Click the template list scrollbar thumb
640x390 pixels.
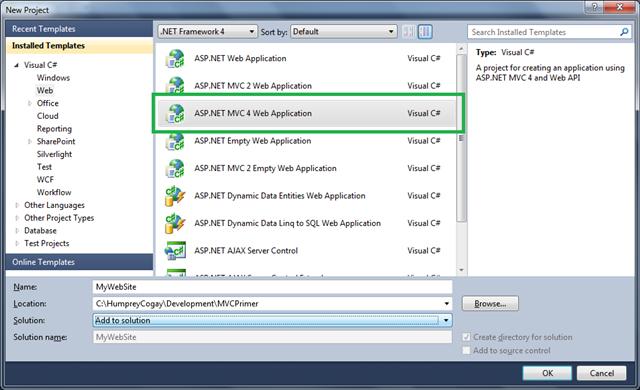click(x=461, y=138)
